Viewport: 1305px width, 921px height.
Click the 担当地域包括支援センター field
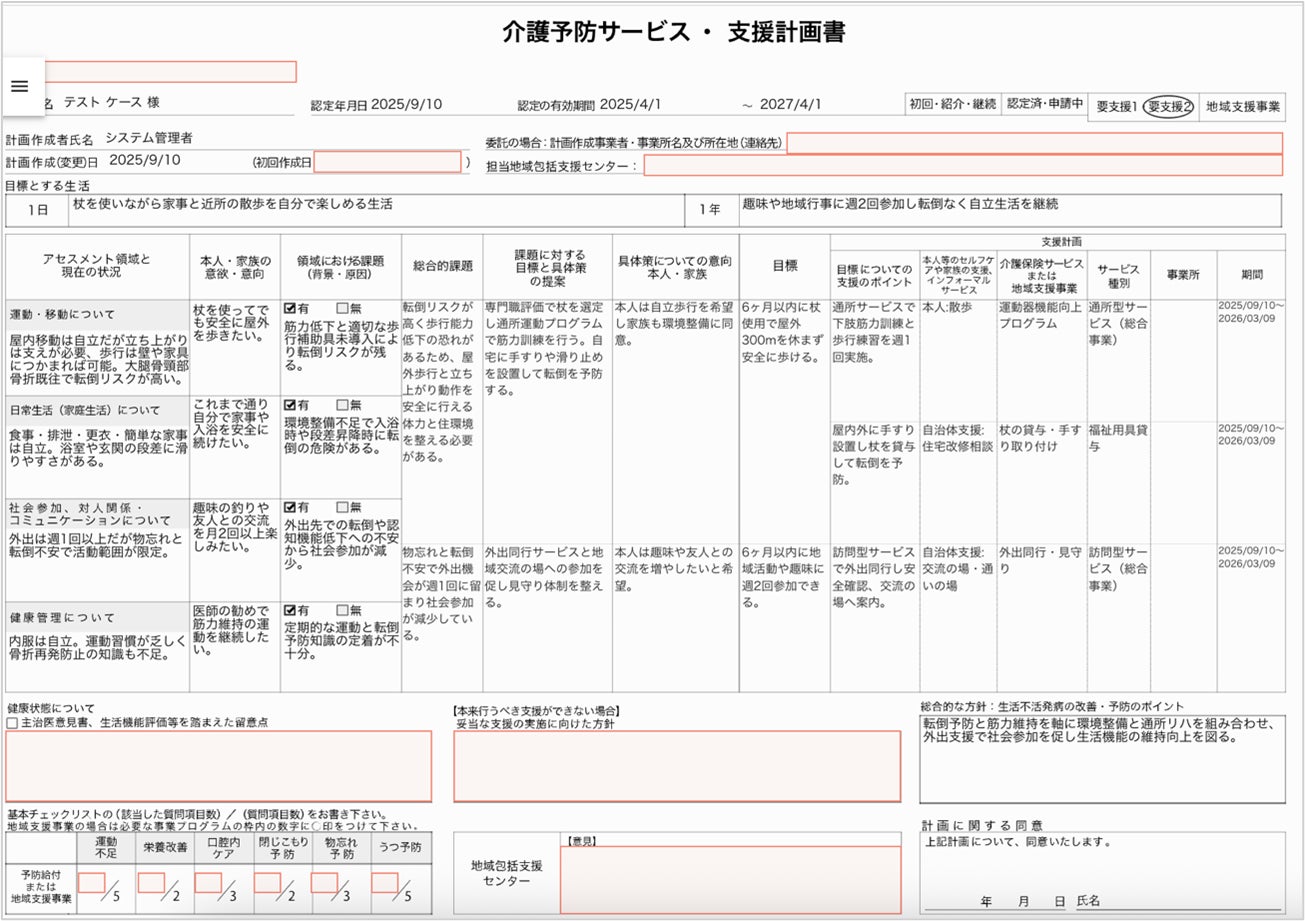963,165
